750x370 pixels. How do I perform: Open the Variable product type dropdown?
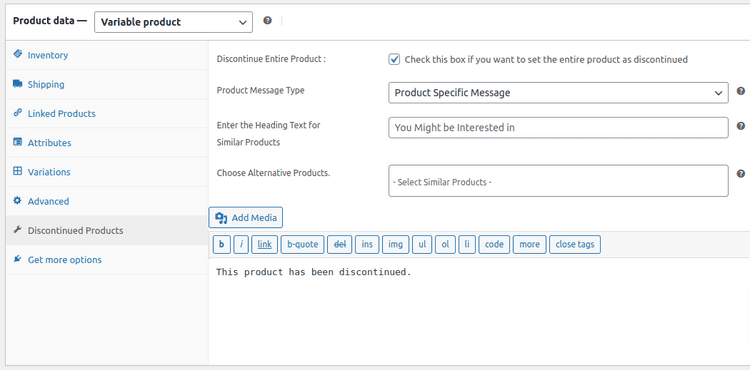[173, 22]
